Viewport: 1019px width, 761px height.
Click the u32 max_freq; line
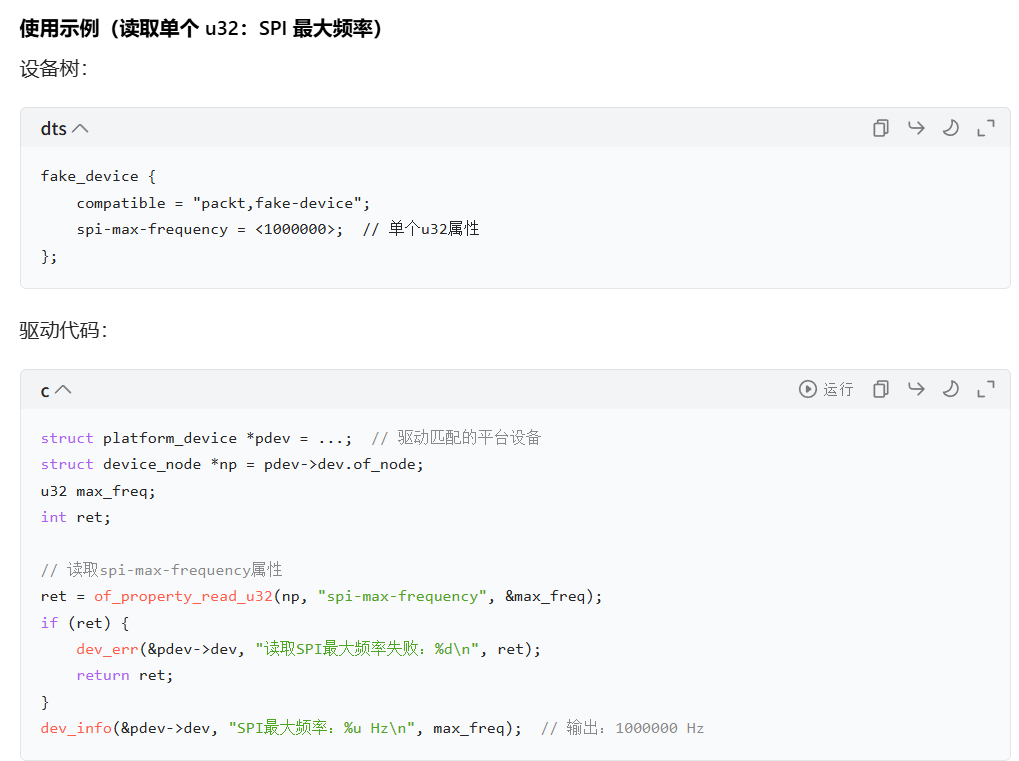coord(98,491)
